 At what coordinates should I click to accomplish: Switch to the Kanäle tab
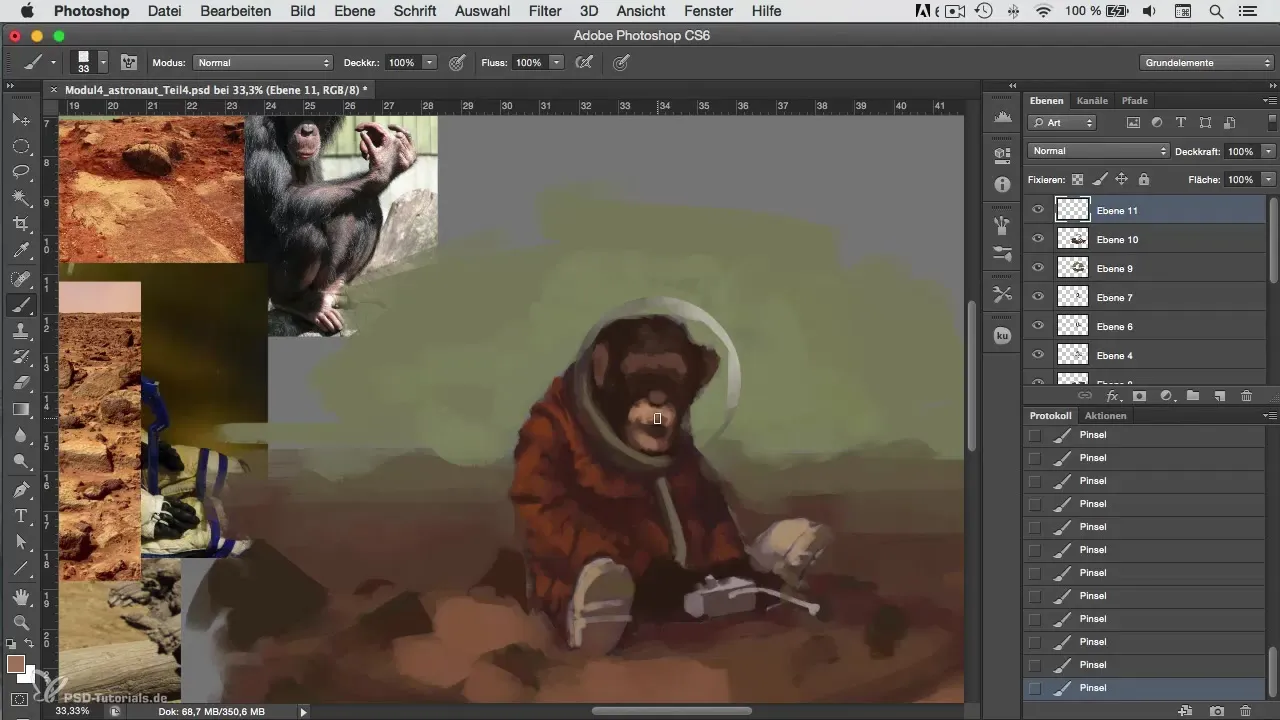coord(1092,101)
